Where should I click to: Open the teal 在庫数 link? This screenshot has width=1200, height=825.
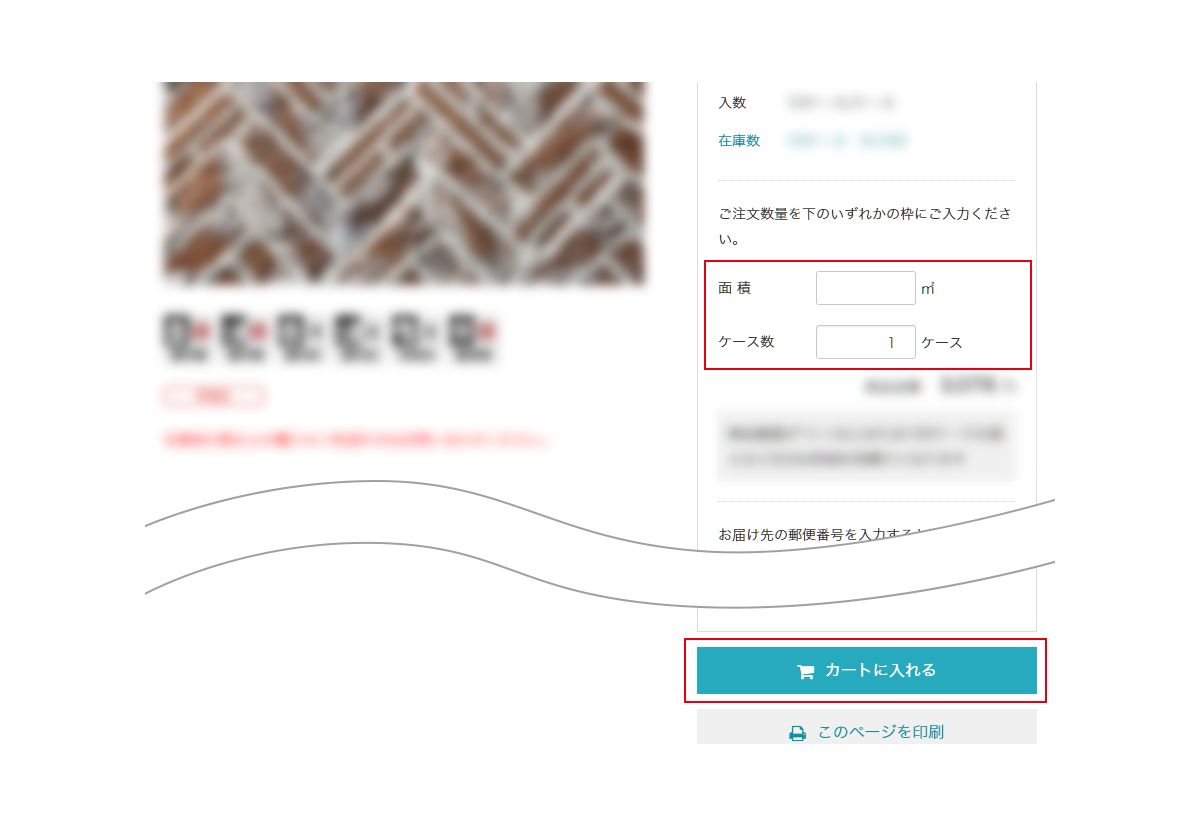739,141
